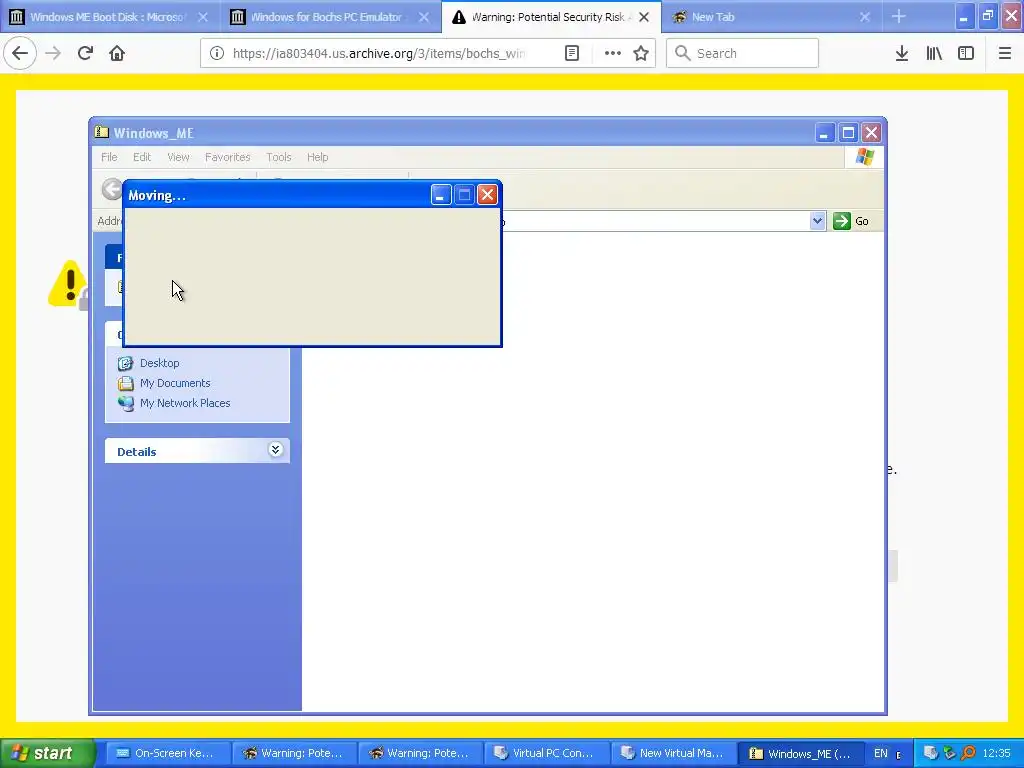
Task: Click the My Network Places icon
Action: pos(125,404)
